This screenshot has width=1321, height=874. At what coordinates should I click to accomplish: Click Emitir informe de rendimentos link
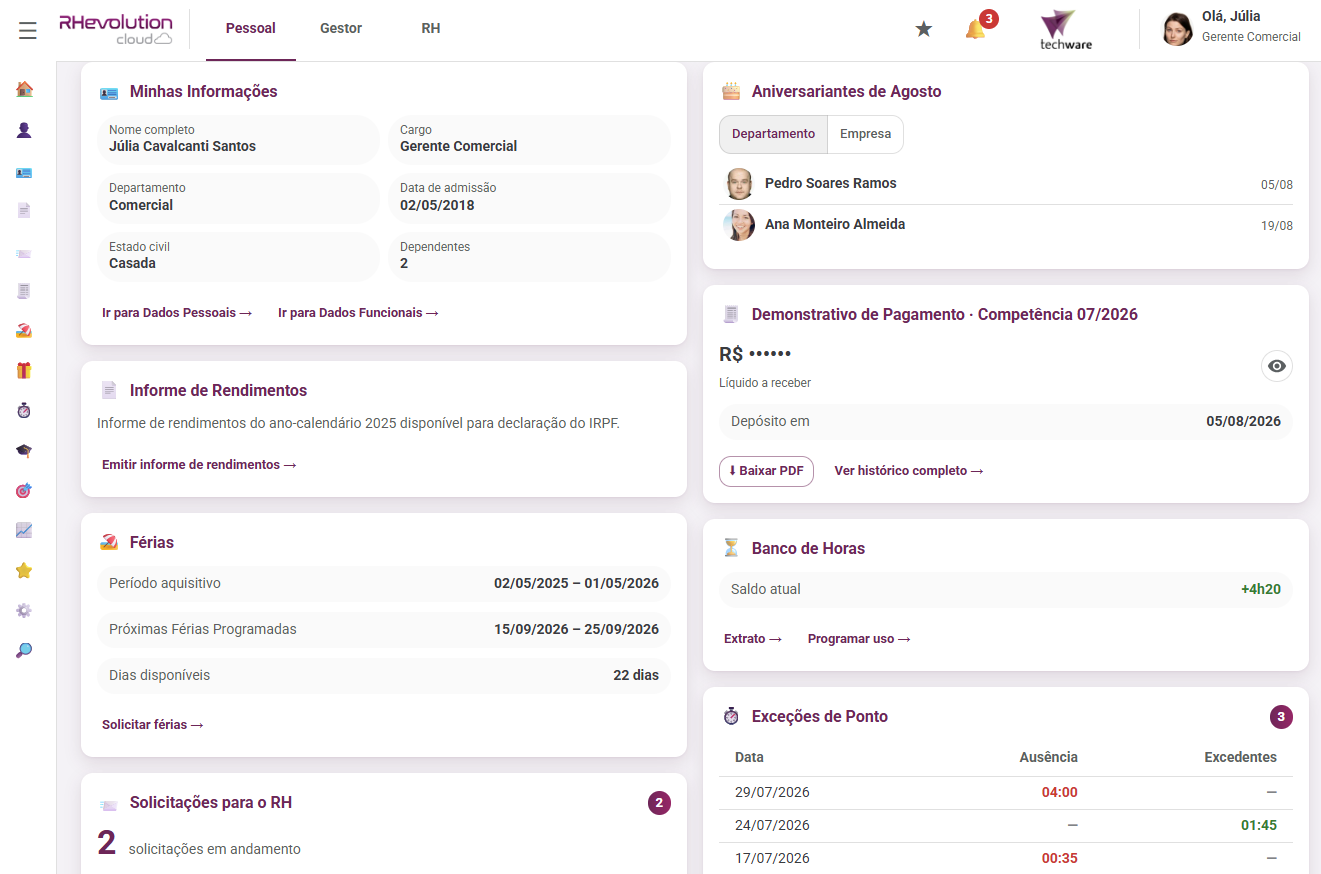(x=199, y=465)
